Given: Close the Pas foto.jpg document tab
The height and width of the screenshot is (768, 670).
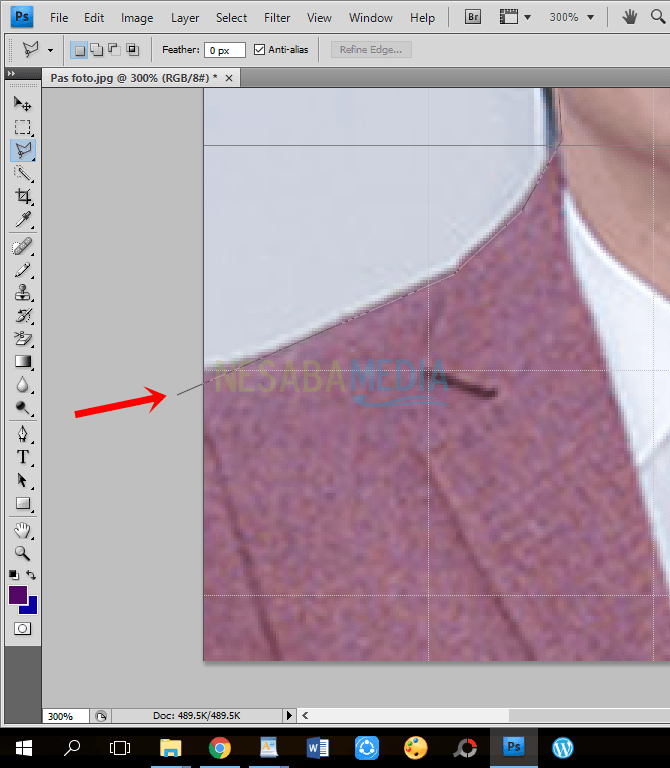Looking at the screenshot, I should (x=229, y=77).
